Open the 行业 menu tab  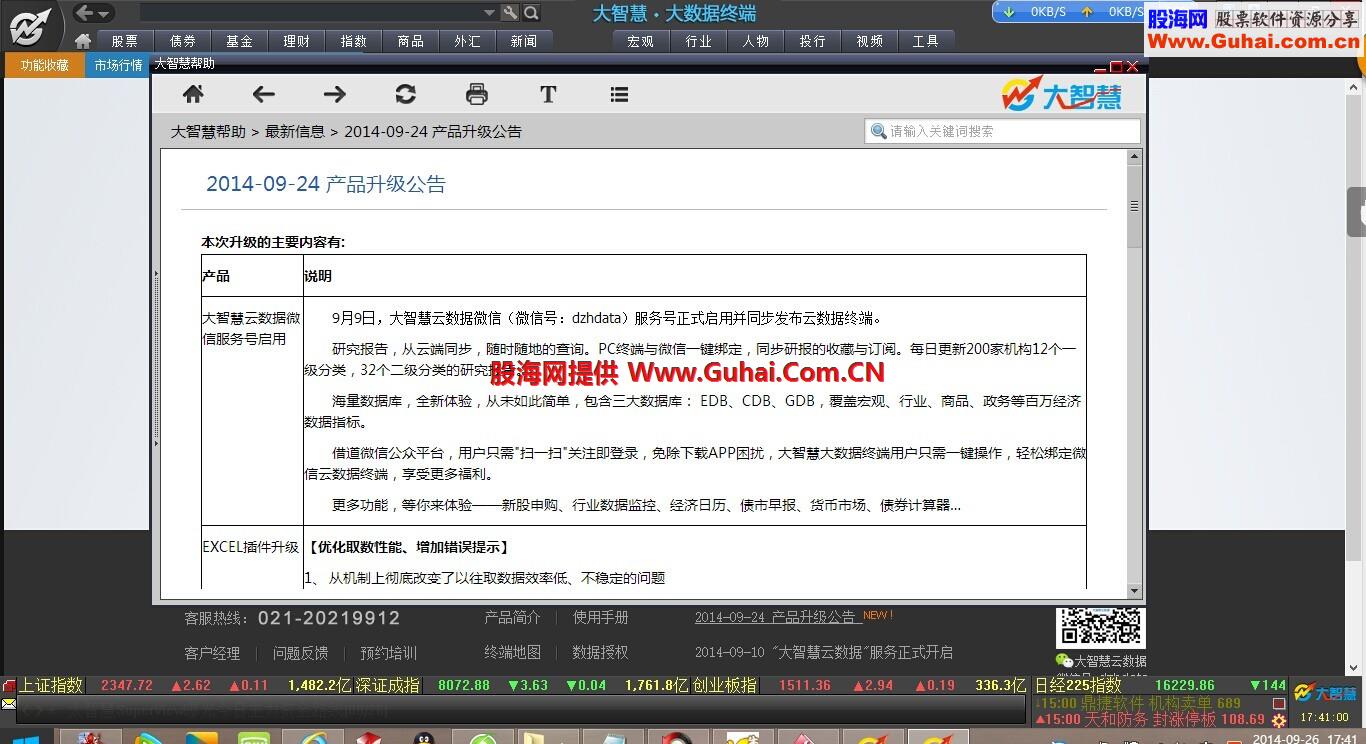[699, 41]
